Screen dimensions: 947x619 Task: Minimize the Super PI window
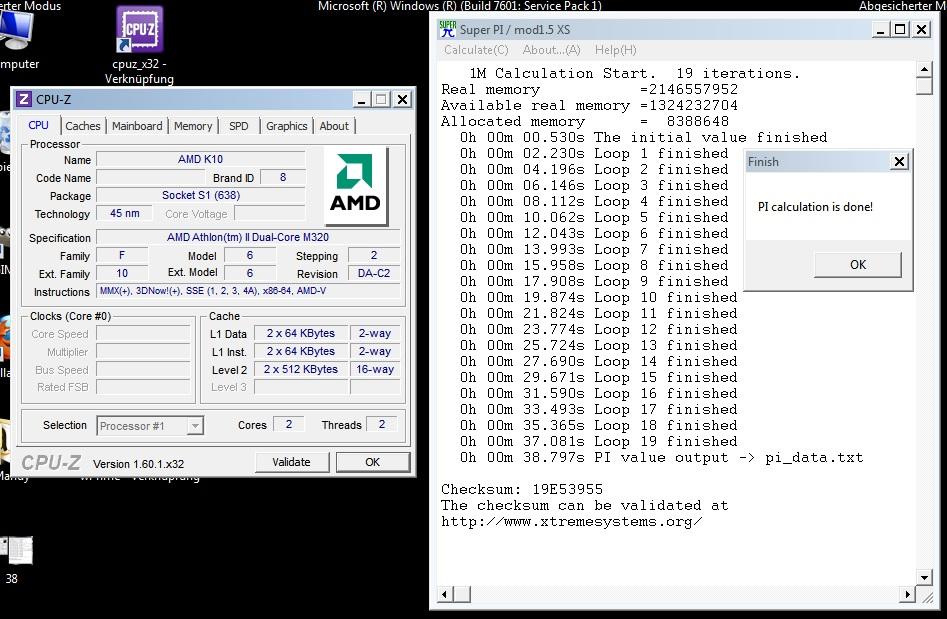click(881, 30)
